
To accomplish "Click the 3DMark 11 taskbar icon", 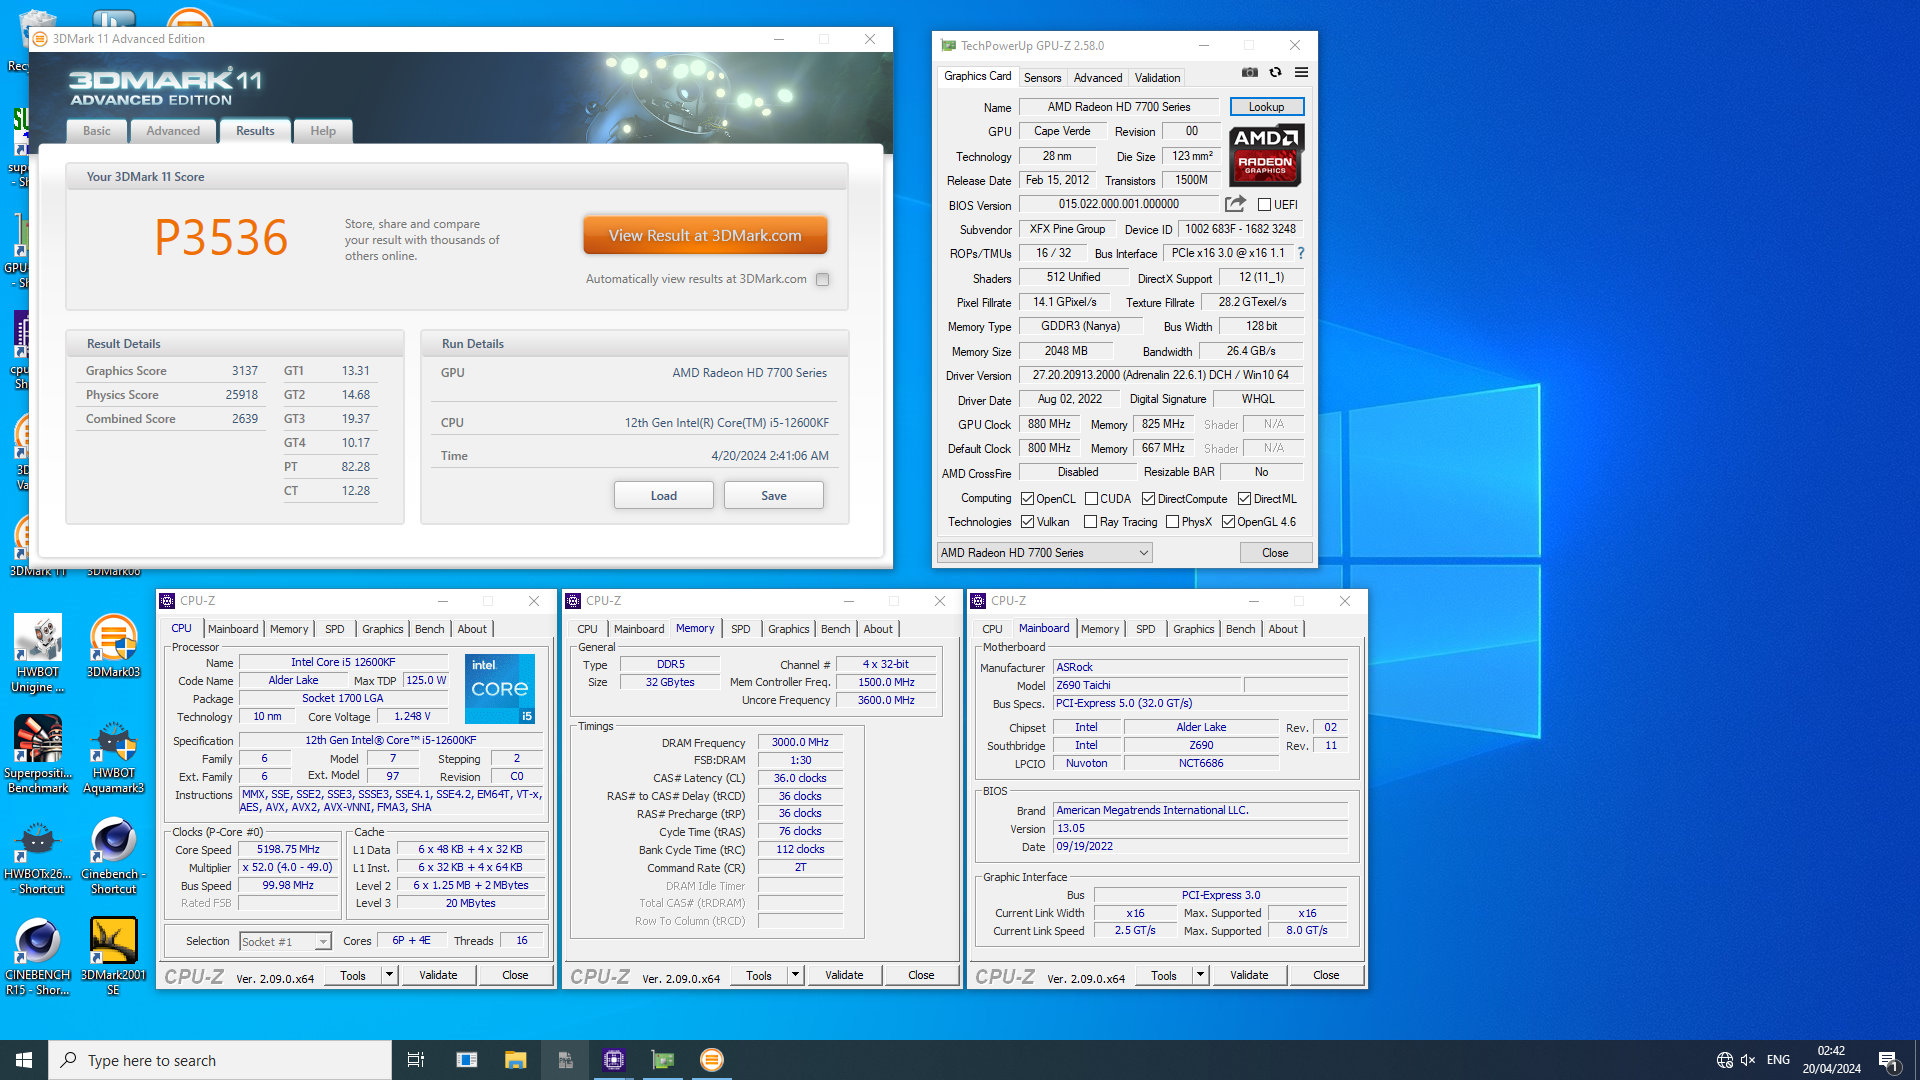I will (712, 1060).
